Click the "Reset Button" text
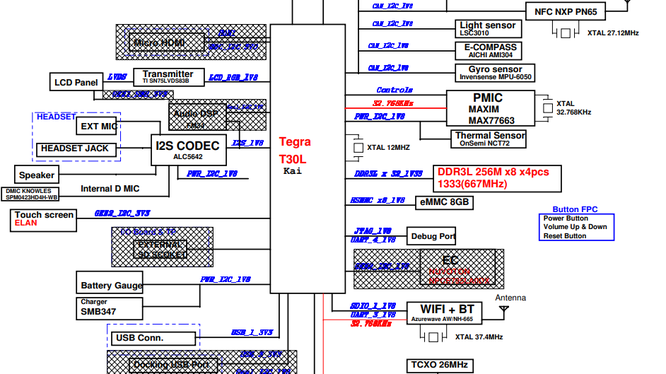This screenshot has height=374, width=666. pyautogui.click(x=565, y=236)
